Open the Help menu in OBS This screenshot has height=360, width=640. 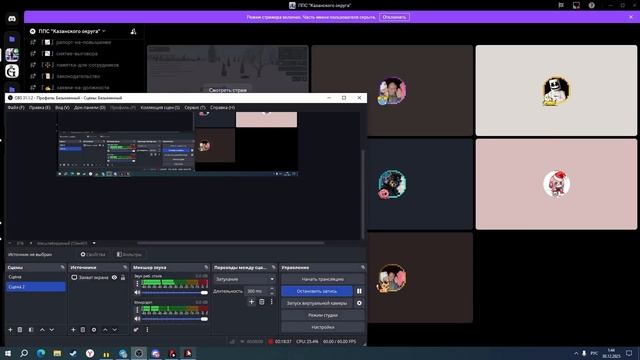[222, 108]
